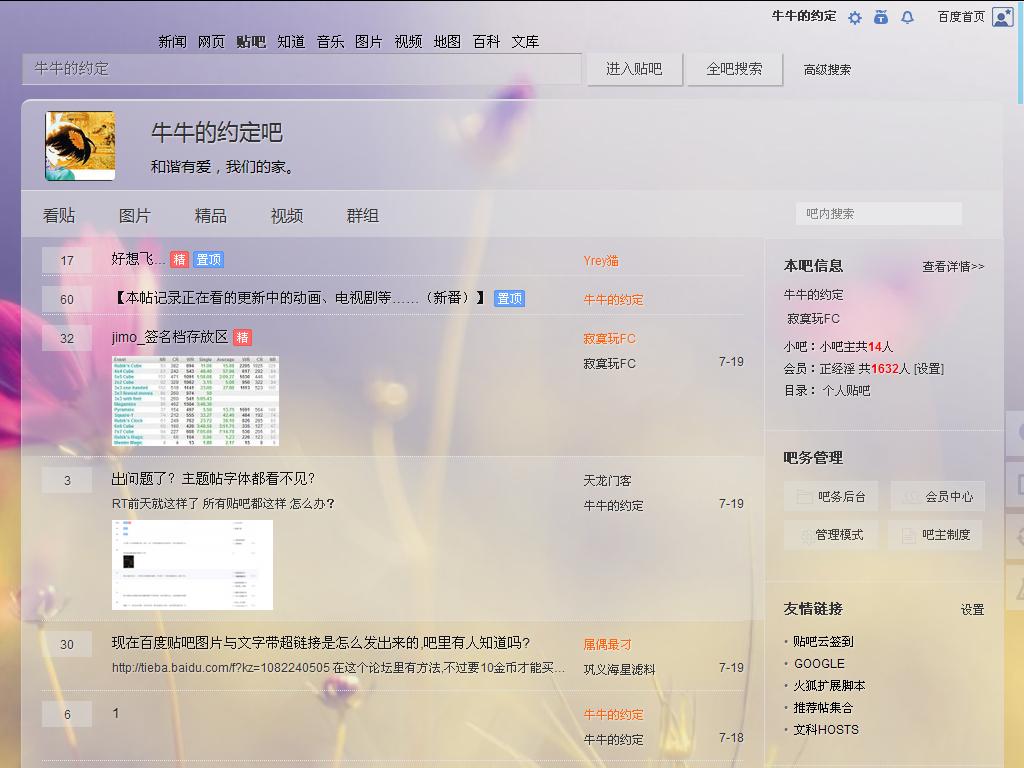Open the notification bell icon
The height and width of the screenshot is (768, 1024).
(x=907, y=18)
